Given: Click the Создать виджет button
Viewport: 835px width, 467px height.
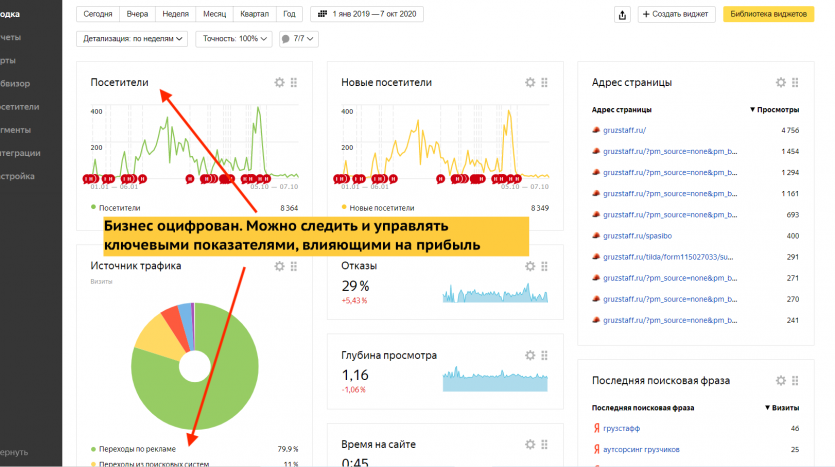Looking at the screenshot, I should [x=676, y=15].
